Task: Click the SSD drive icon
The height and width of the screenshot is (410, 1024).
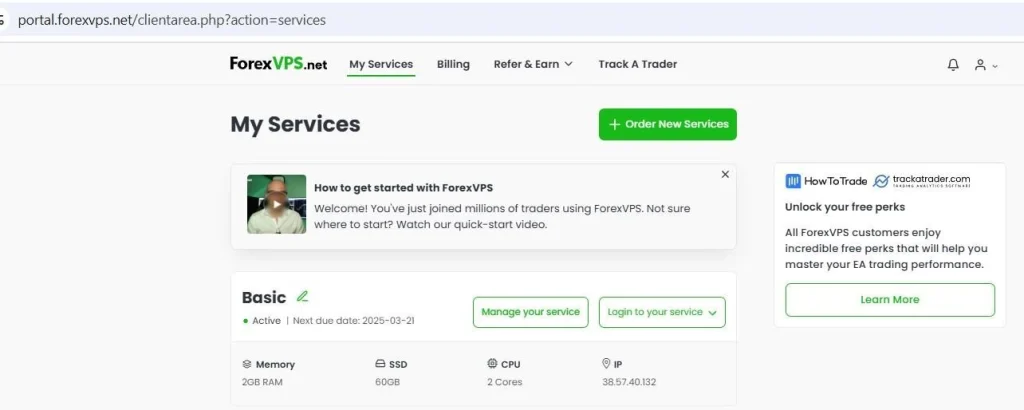Action: pyautogui.click(x=380, y=364)
